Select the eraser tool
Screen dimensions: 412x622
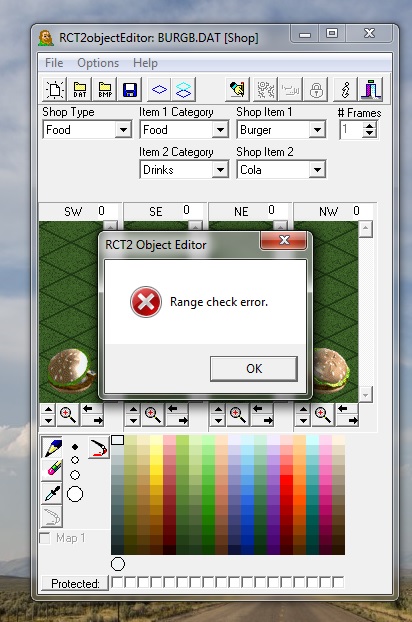[52, 470]
